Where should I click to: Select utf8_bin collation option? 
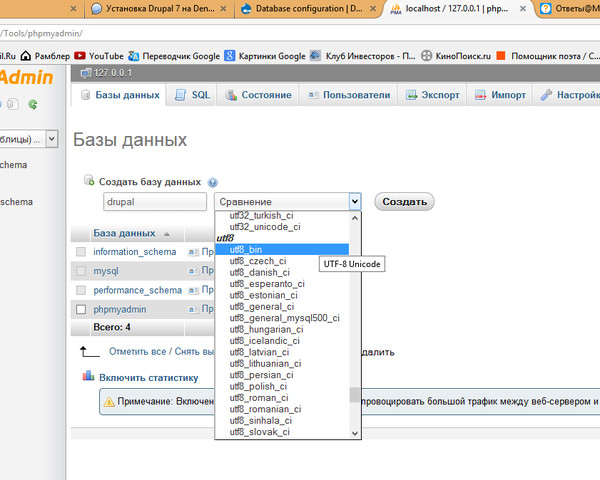[282, 250]
